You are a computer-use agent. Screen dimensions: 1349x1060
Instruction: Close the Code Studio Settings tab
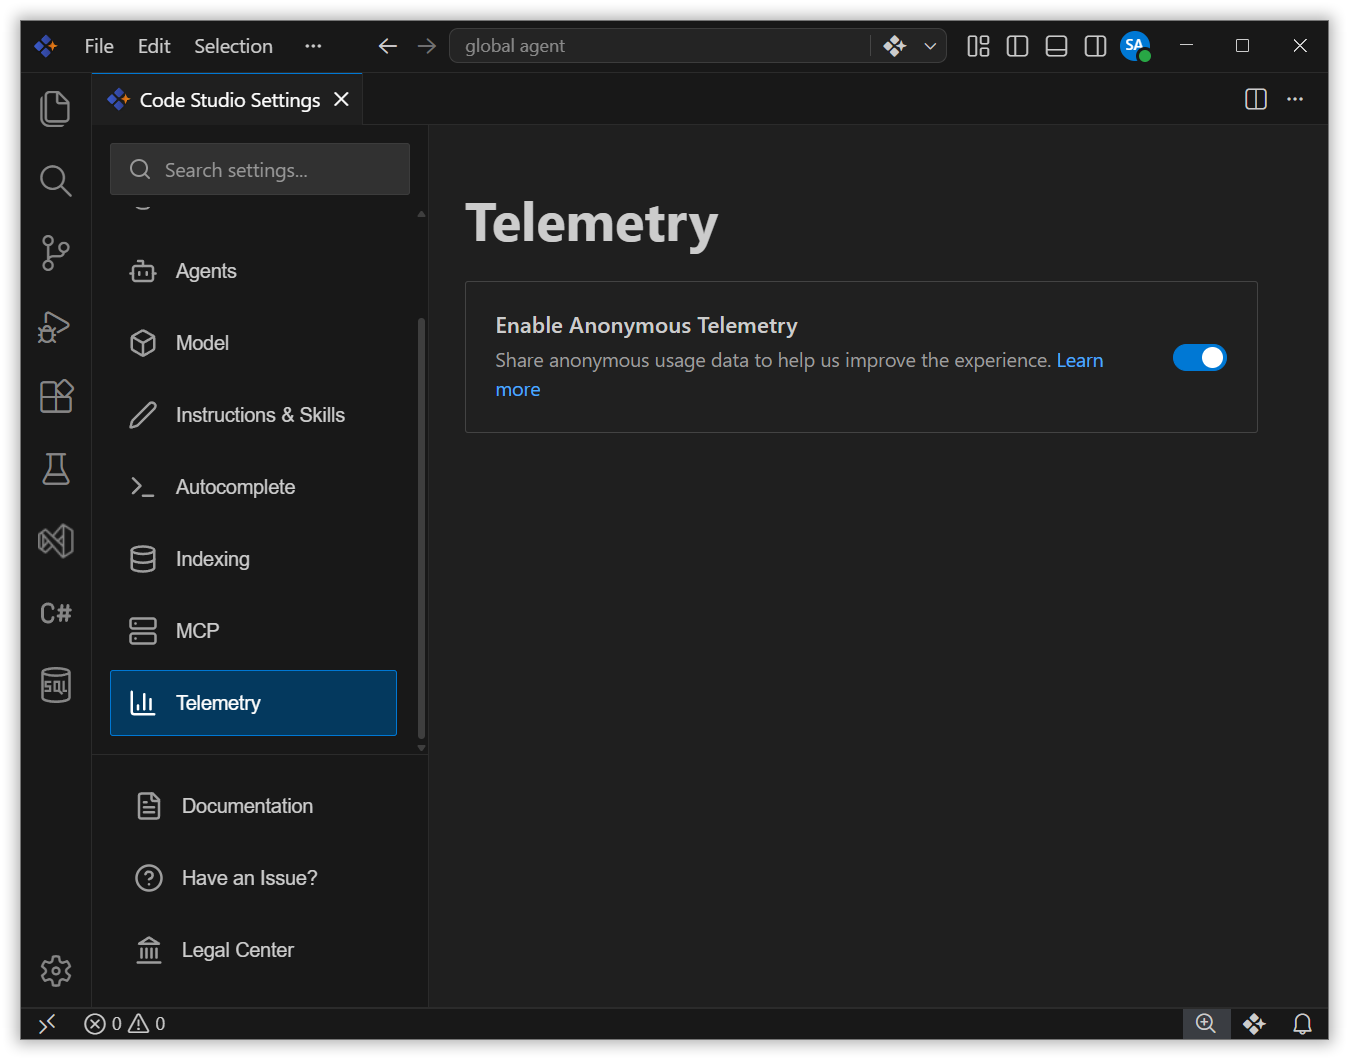click(x=341, y=99)
